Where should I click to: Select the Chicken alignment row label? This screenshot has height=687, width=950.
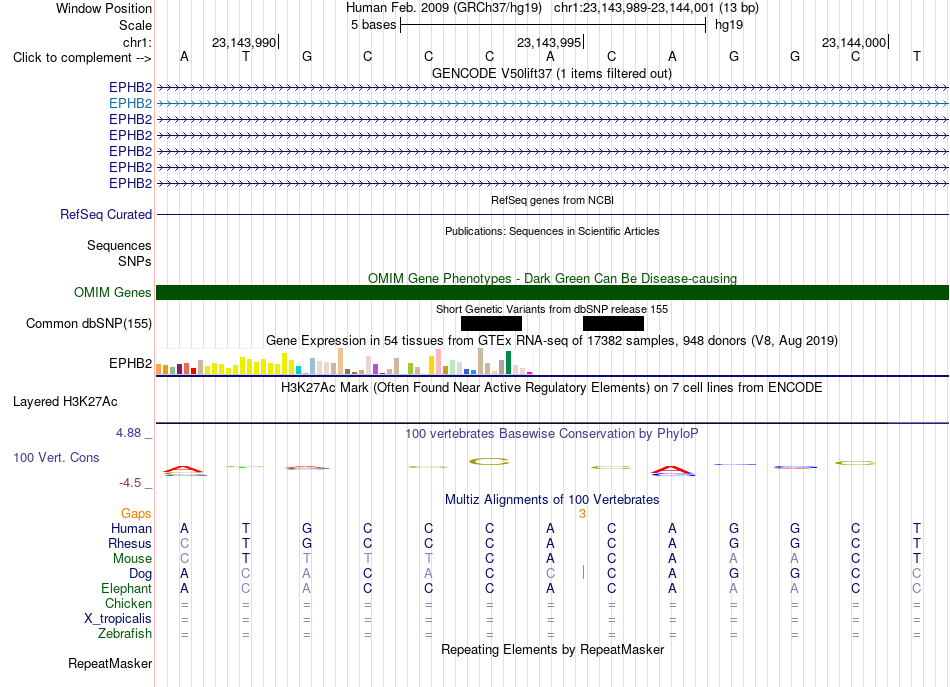pyautogui.click(x=128, y=603)
